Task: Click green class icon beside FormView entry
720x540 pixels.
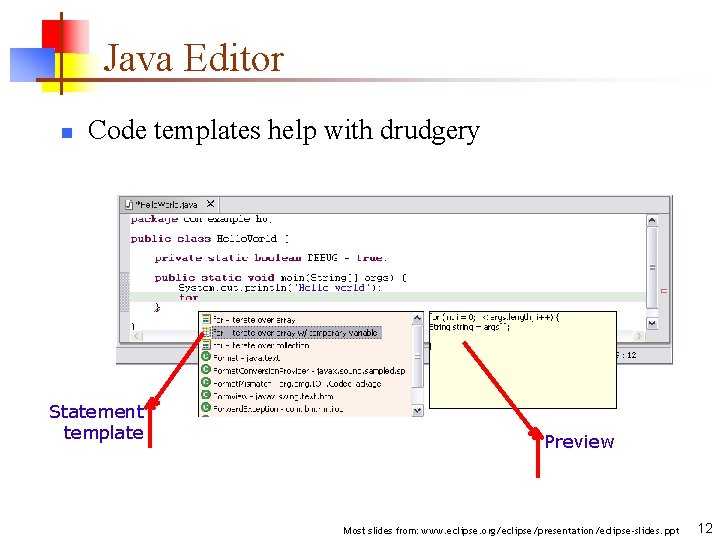Action: tap(206, 395)
